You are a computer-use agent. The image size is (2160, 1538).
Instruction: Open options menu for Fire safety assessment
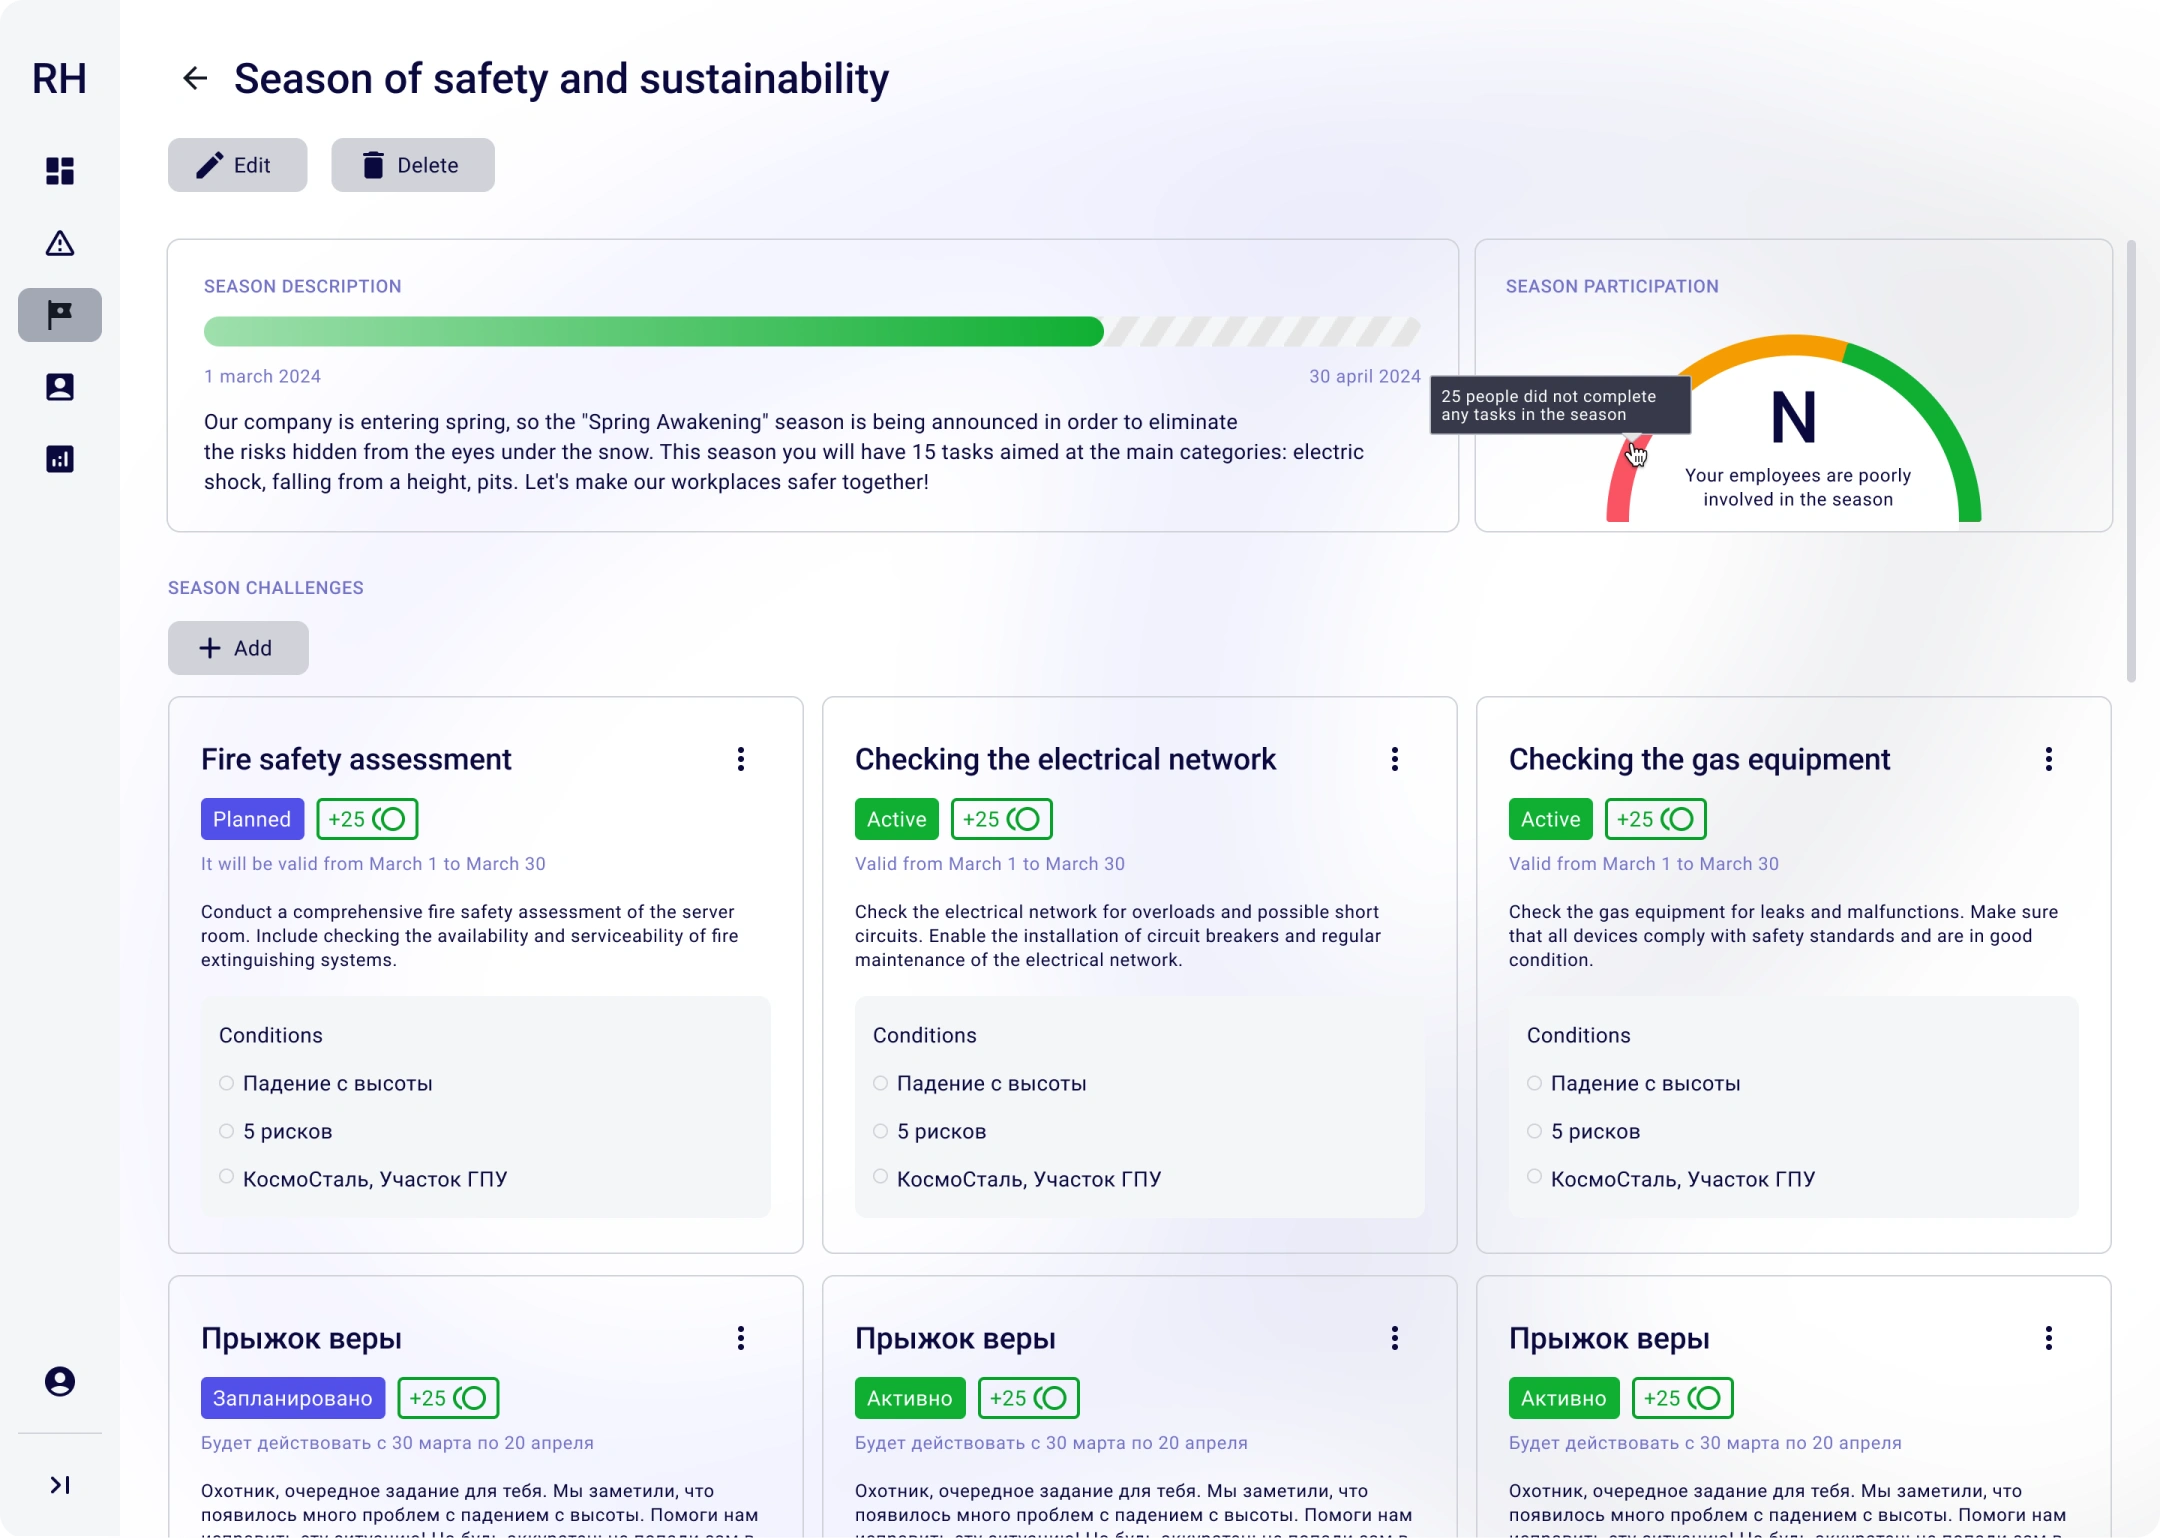point(741,759)
